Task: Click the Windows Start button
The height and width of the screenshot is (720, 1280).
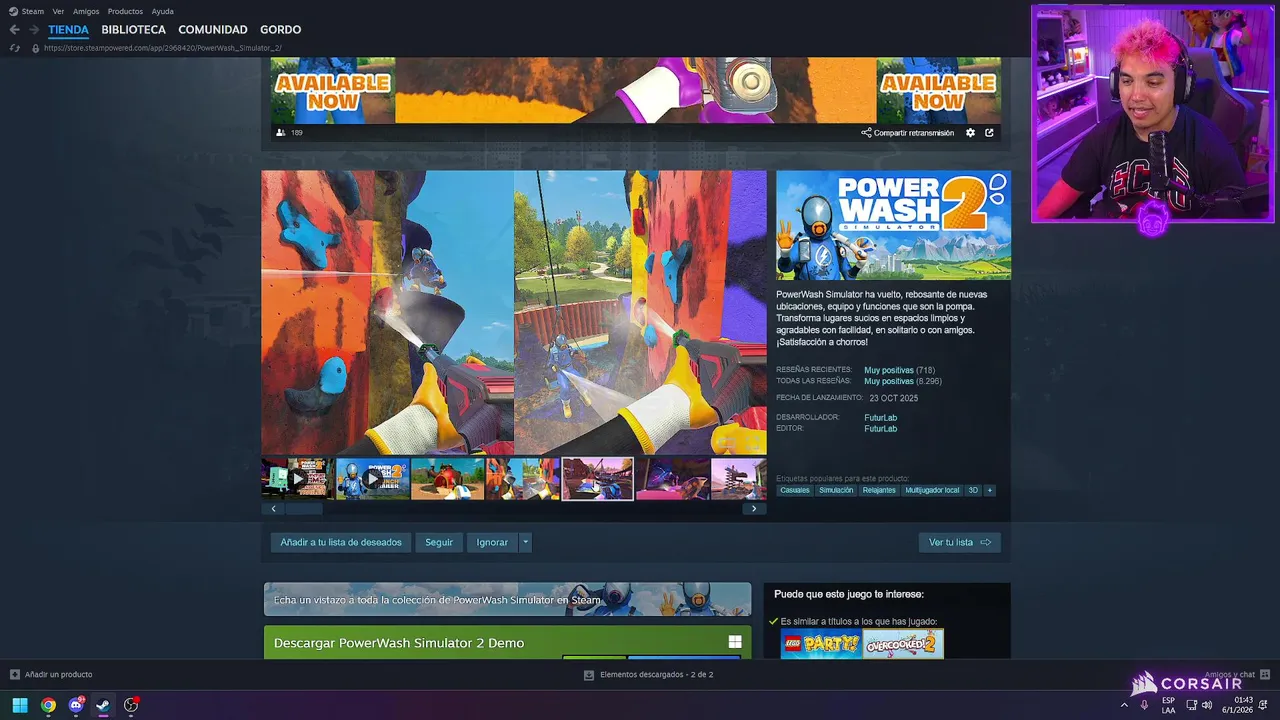Action: click(20, 705)
